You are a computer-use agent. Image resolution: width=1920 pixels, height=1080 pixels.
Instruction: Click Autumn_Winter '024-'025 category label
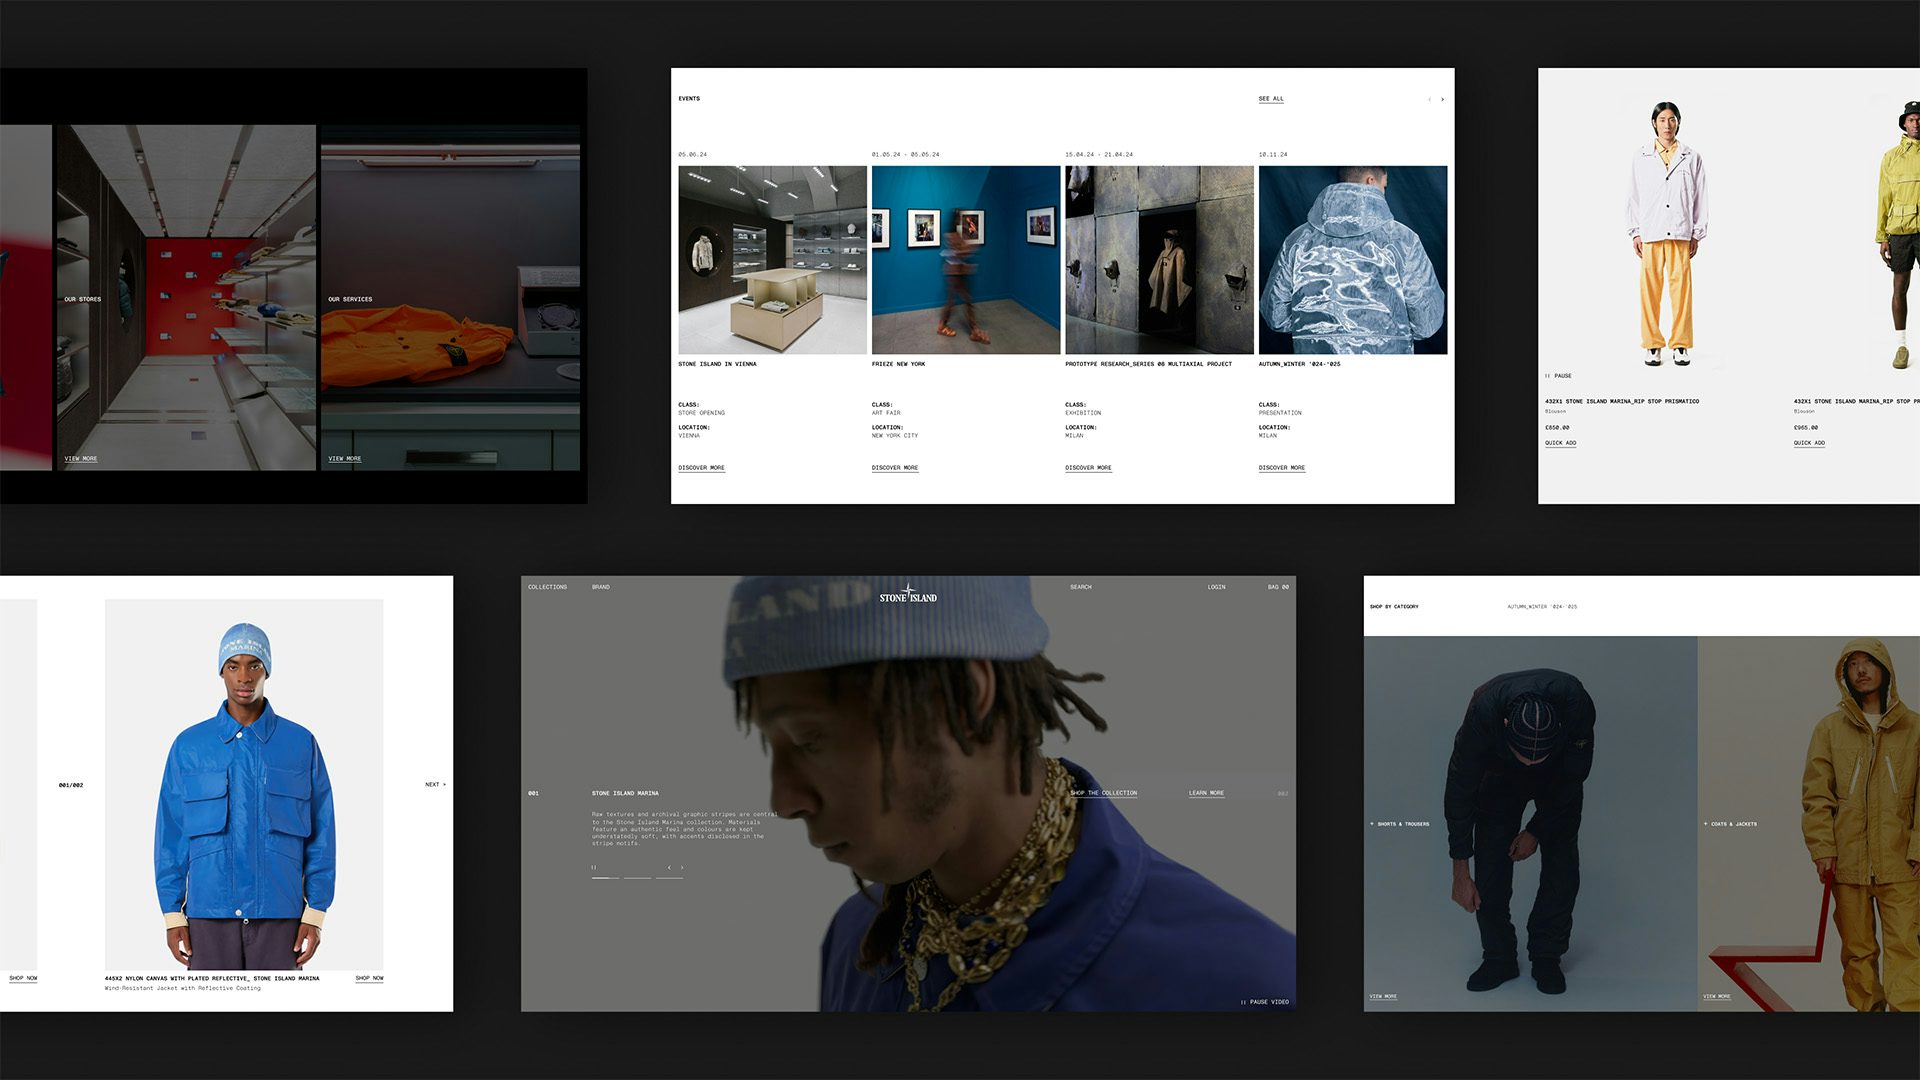click(x=1542, y=607)
